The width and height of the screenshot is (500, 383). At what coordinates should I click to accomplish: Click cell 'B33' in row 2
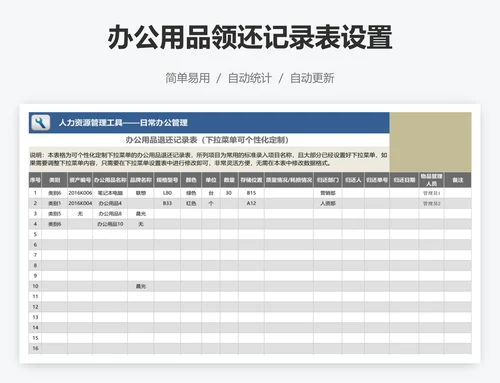click(167, 203)
